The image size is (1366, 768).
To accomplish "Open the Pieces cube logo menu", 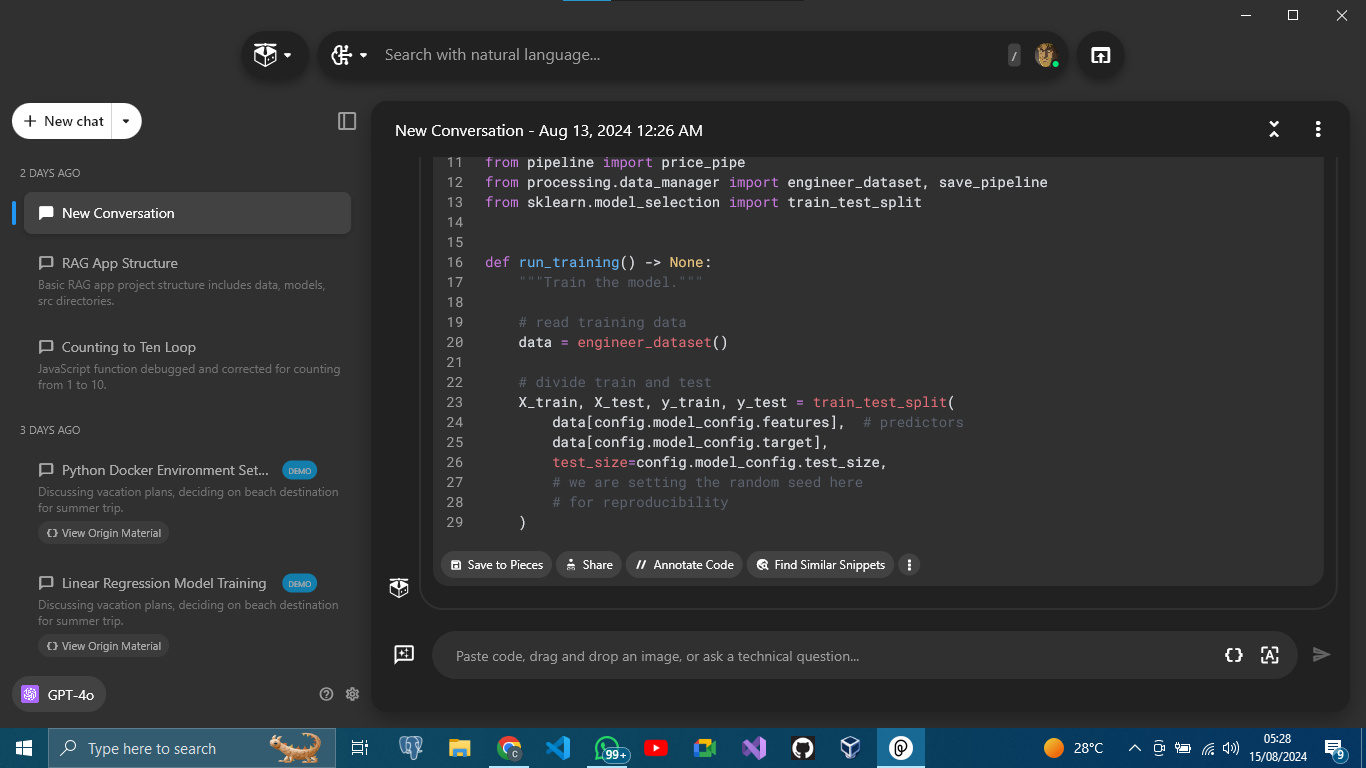I will [x=274, y=56].
